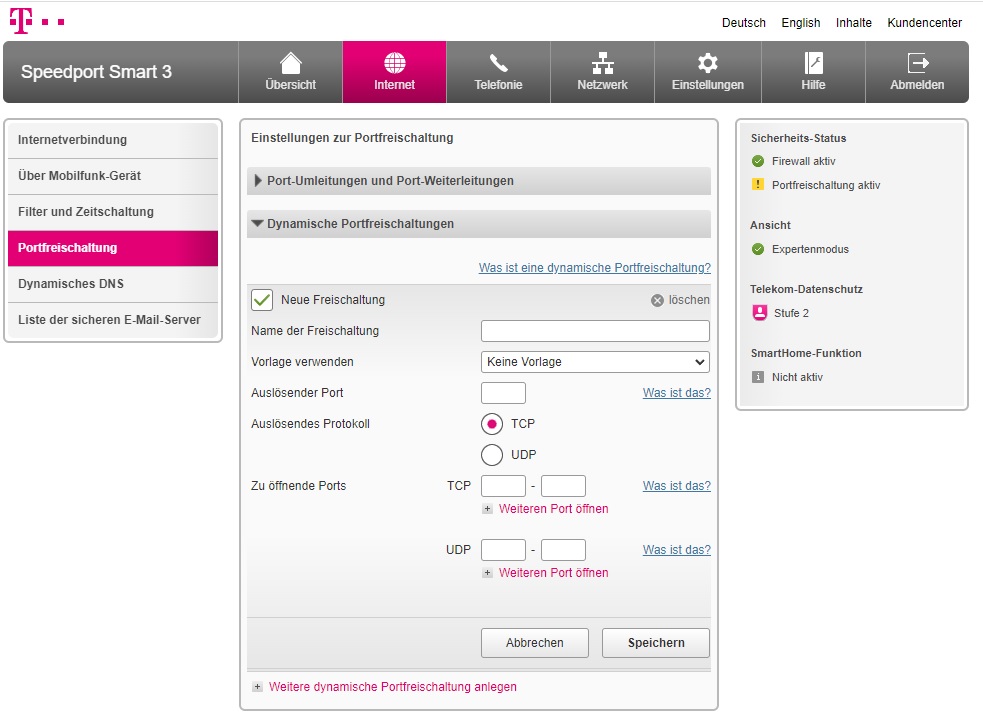Click the 'Firewall aktiv' status text
The width and height of the screenshot is (983, 722).
pos(804,161)
